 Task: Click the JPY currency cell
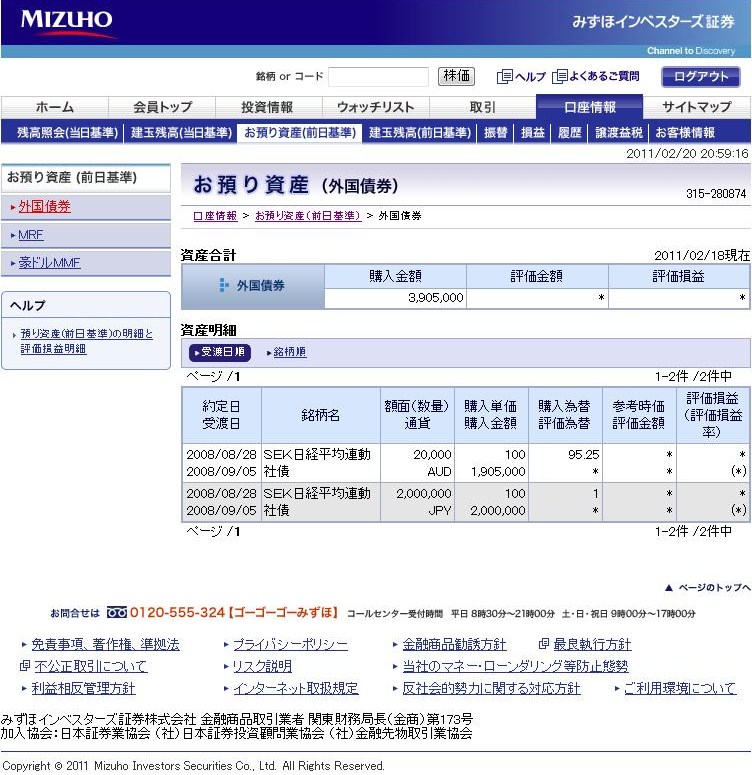(440, 510)
